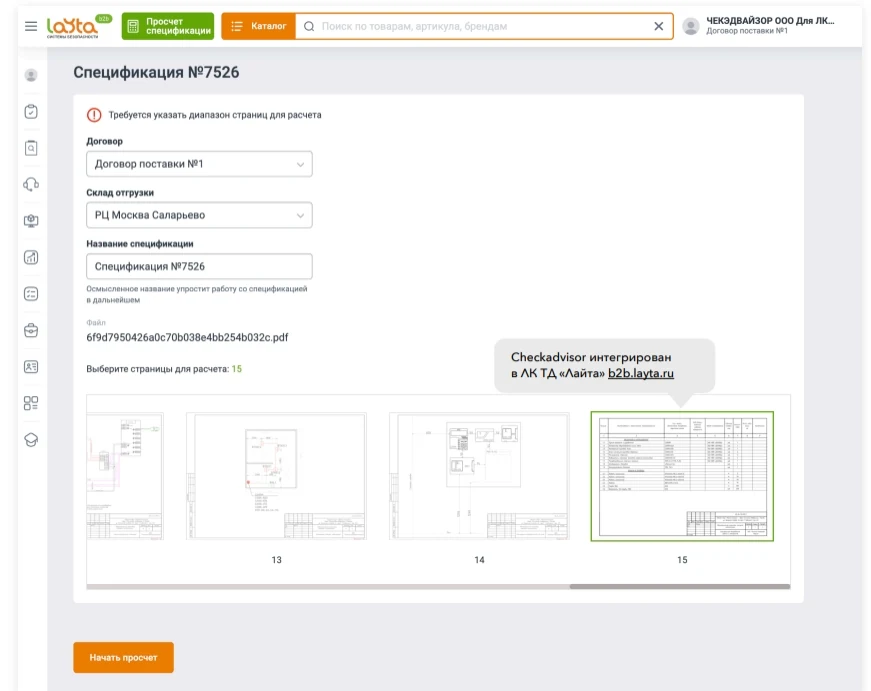Image resolution: width=871 pixels, height=691 pixels.
Task: Open the bar chart sidebar icon
Action: pyautogui.click(x=31, y=257)
